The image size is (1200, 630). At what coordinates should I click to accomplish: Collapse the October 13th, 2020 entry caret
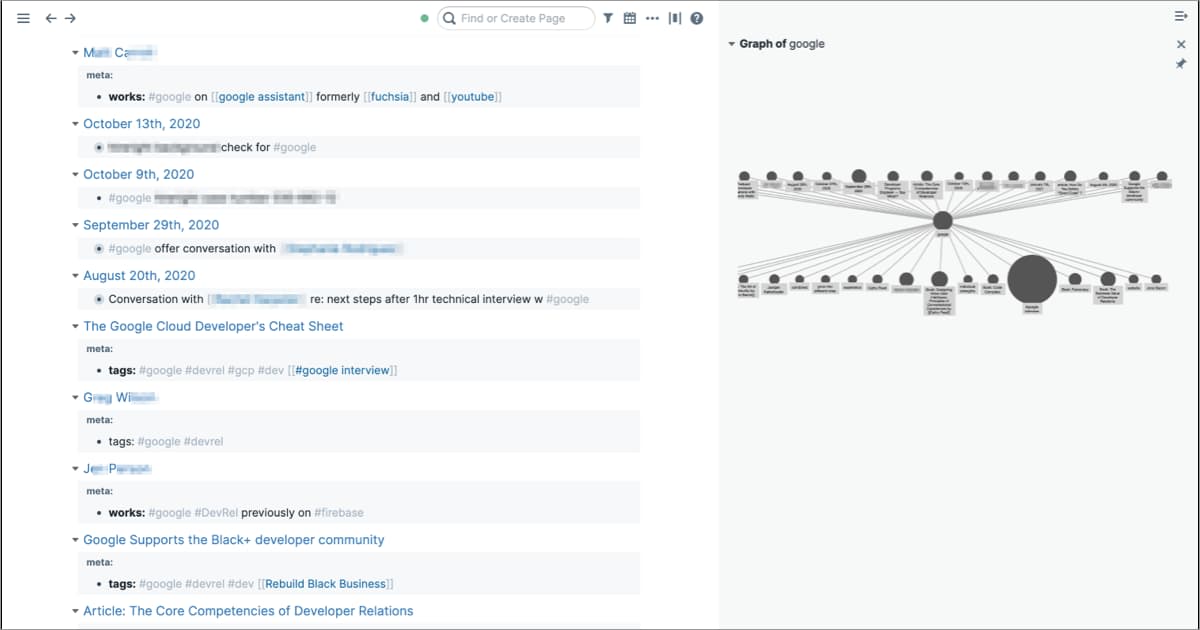point(75,124)
